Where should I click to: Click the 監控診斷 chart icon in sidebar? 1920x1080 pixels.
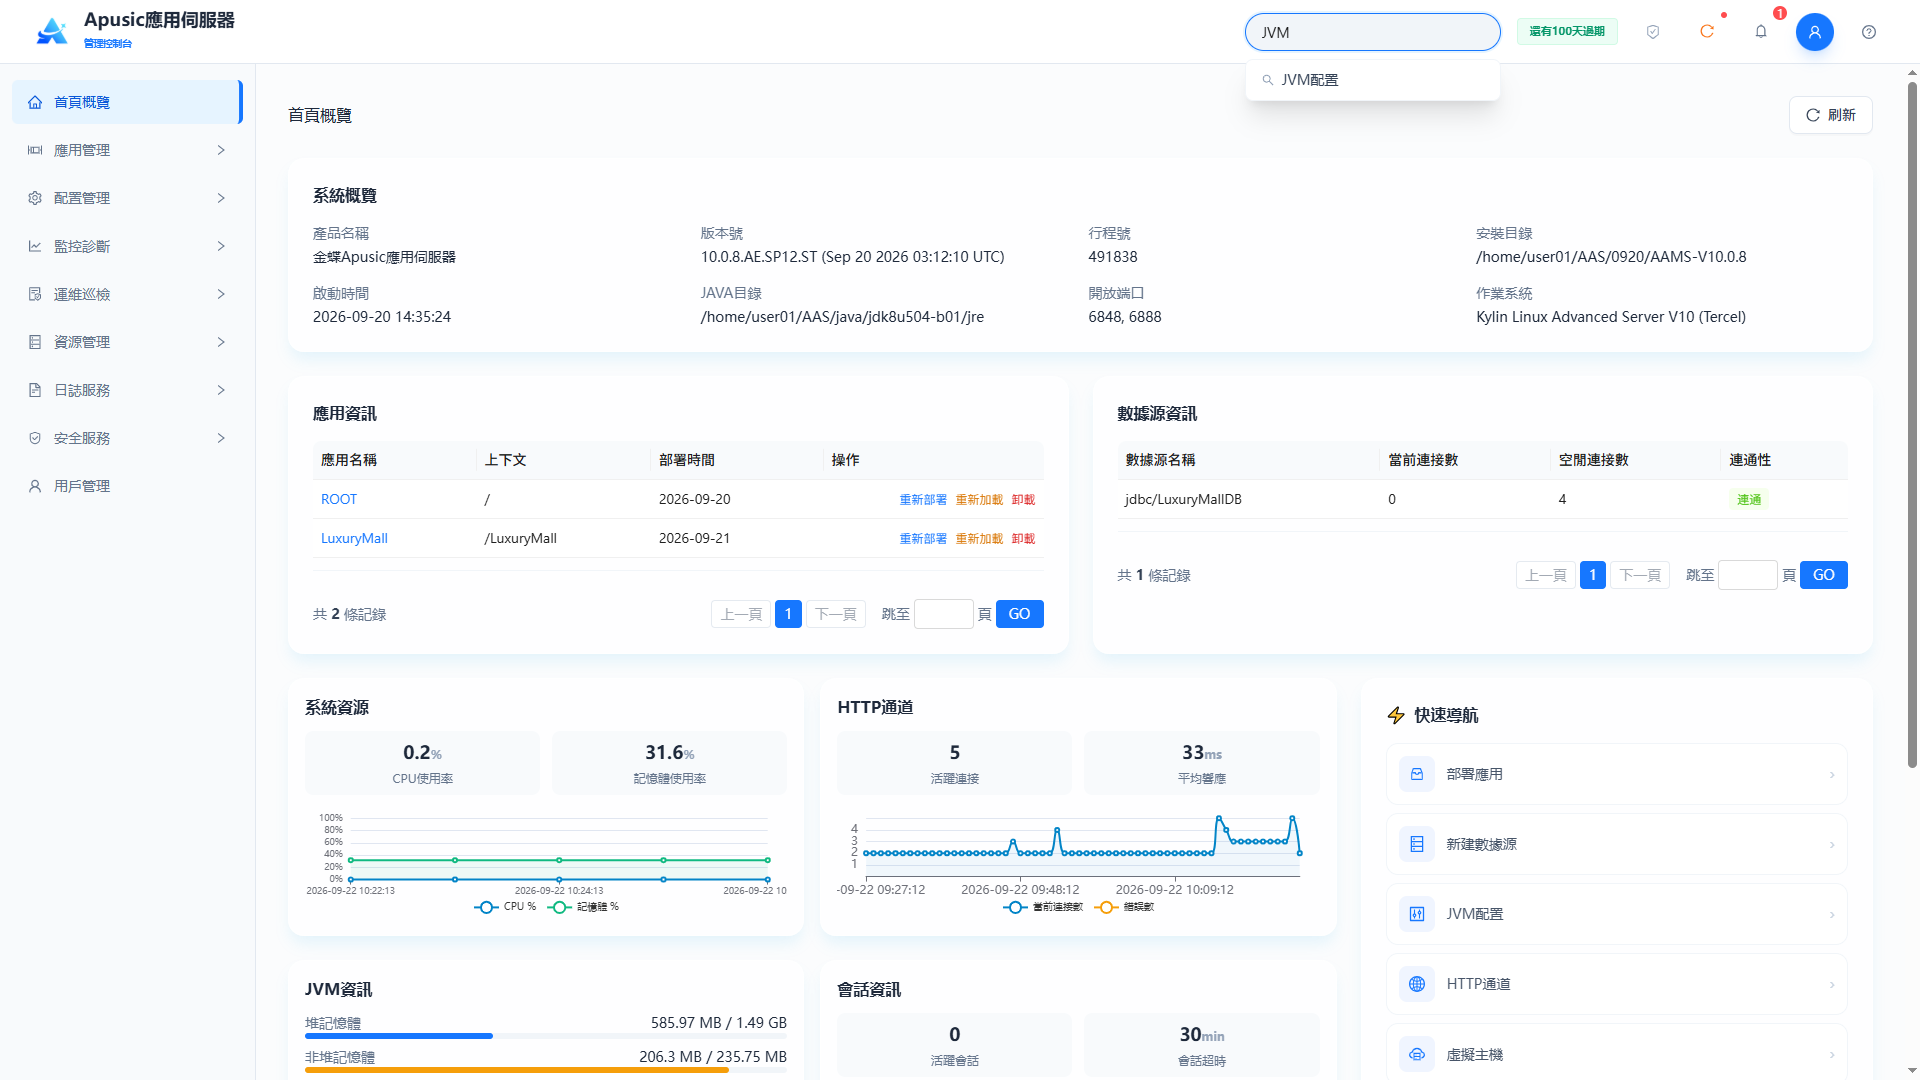pyautogui.click(x=35, y=246)
